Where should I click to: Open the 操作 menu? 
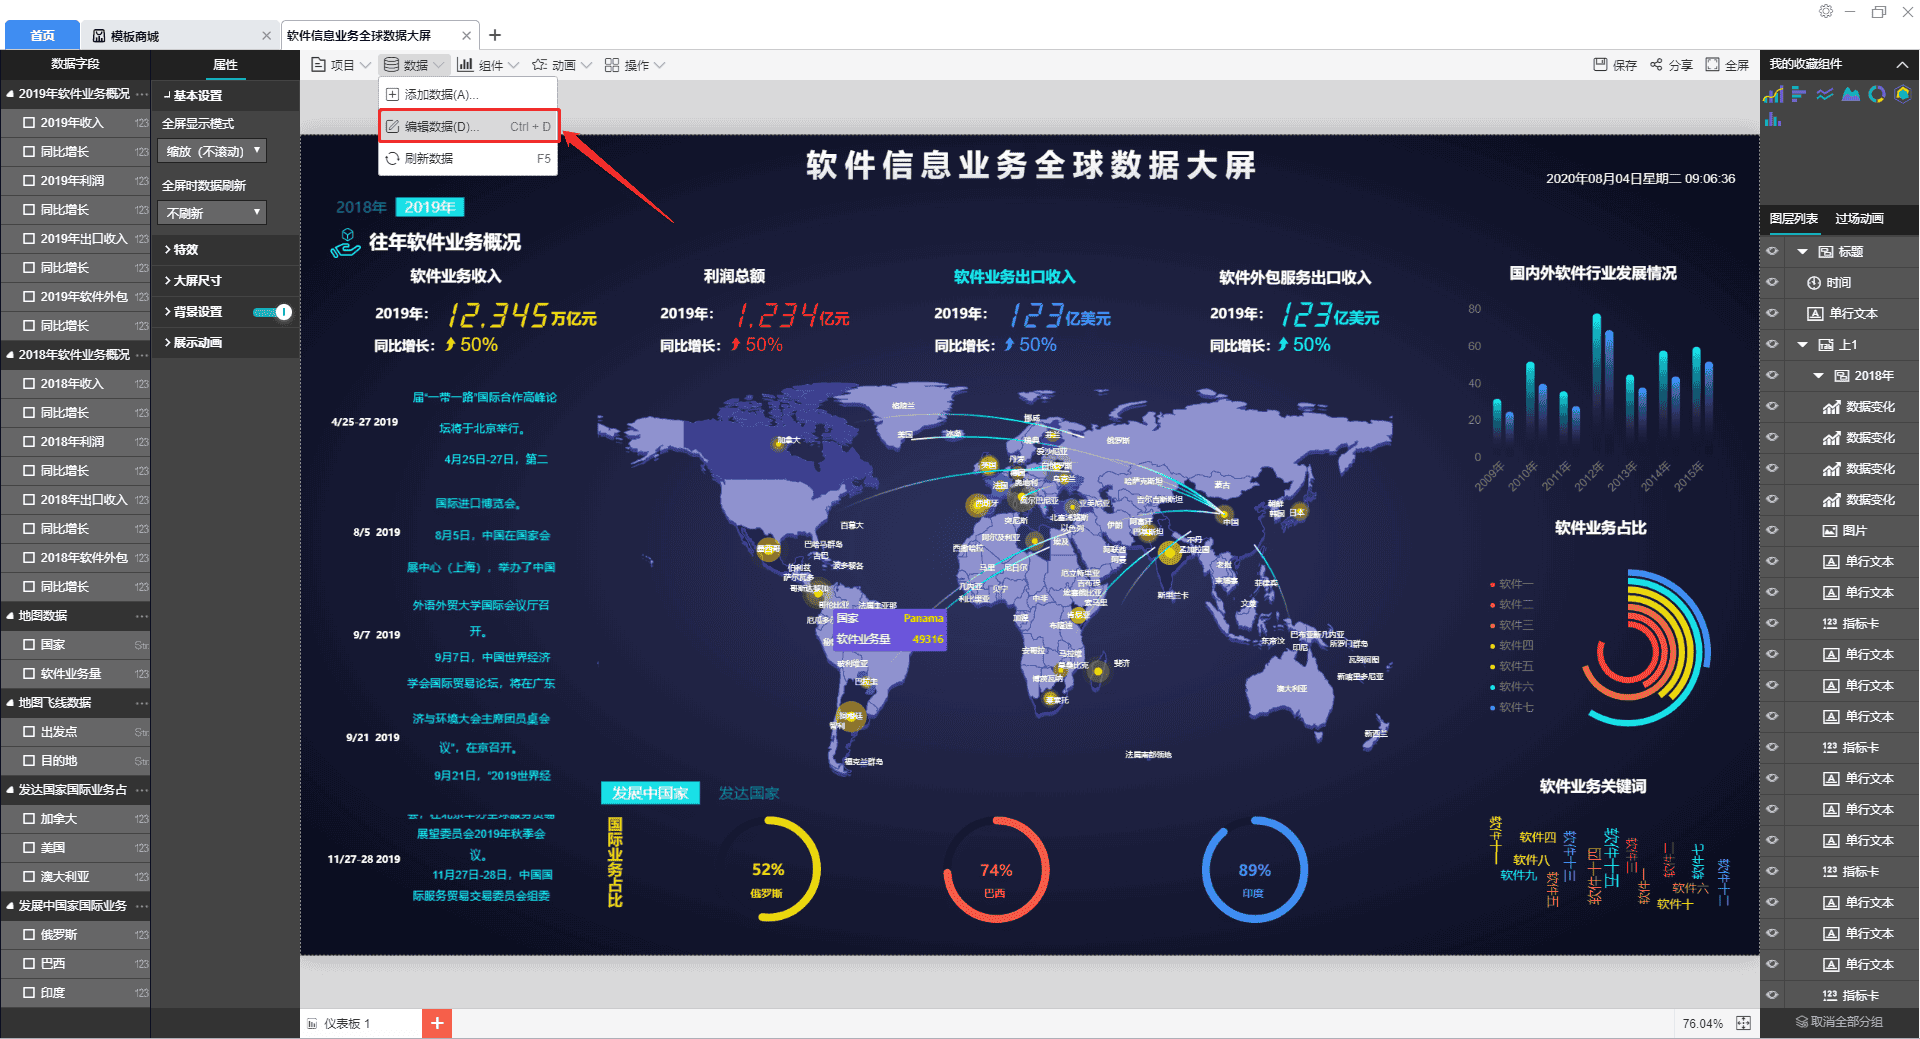(635, 65)
